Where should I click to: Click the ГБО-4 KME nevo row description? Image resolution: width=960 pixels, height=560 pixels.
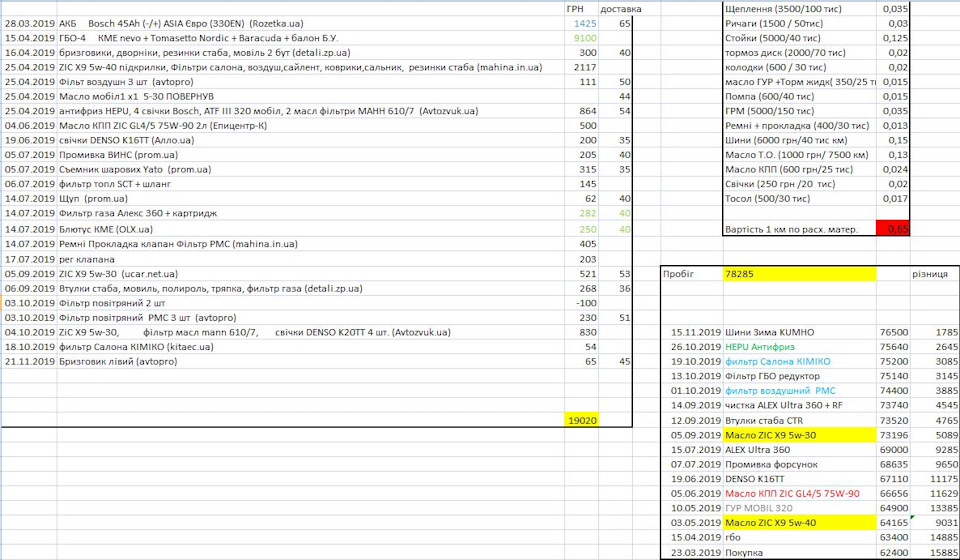coord(310,38)
